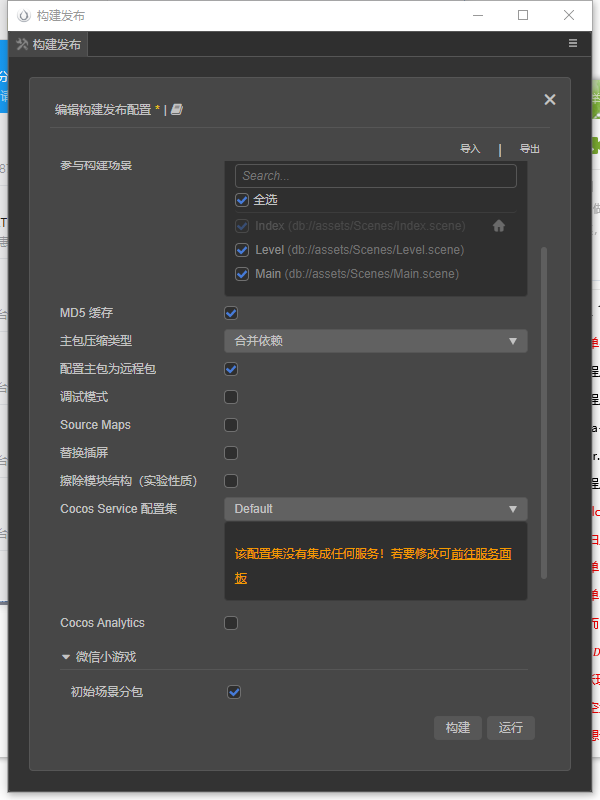Click the Main (db://assets/Scenes/Main.scene) text
The image size is (600, 800).
(x=357, y=274)
